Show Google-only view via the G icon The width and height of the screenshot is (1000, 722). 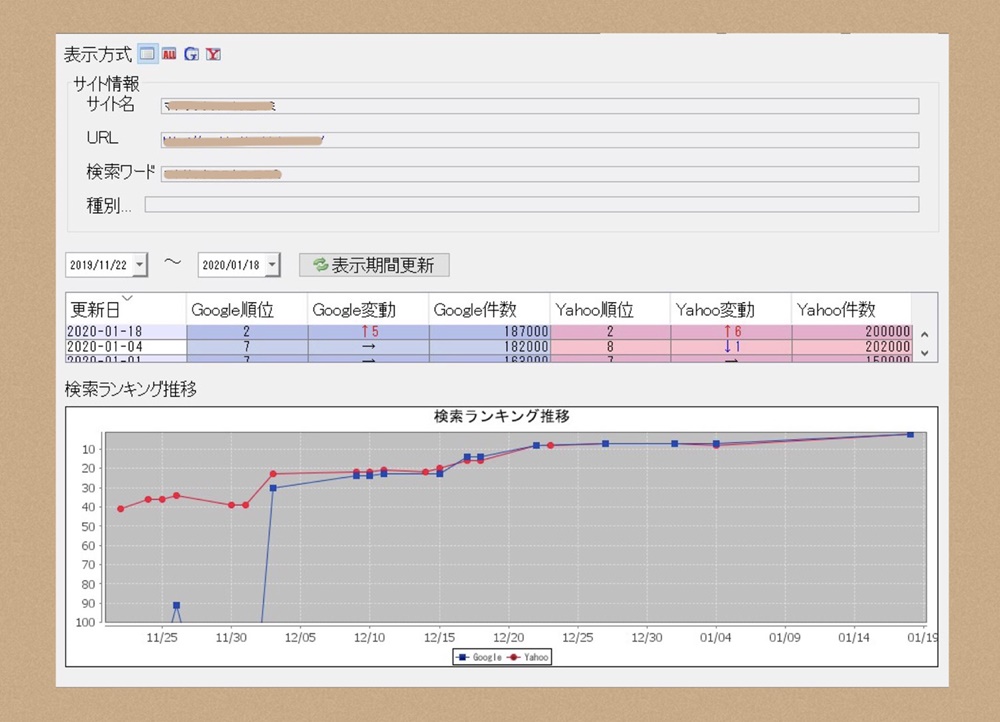[191, 54]
